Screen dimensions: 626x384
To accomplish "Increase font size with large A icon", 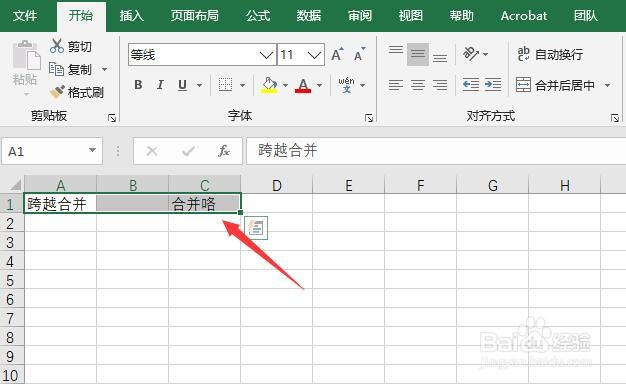I will [x=337, y=54].
